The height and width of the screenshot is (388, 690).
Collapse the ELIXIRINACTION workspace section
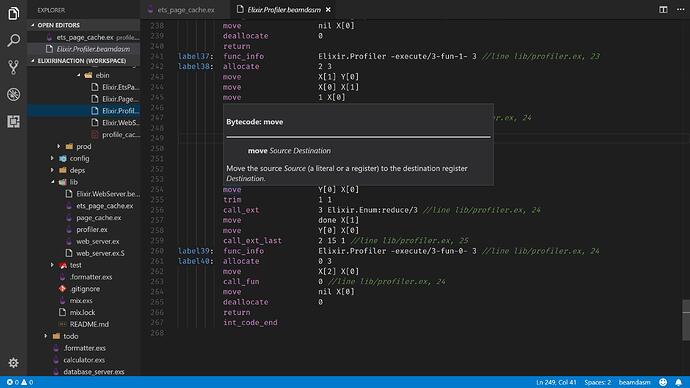(x=84, y=61)
